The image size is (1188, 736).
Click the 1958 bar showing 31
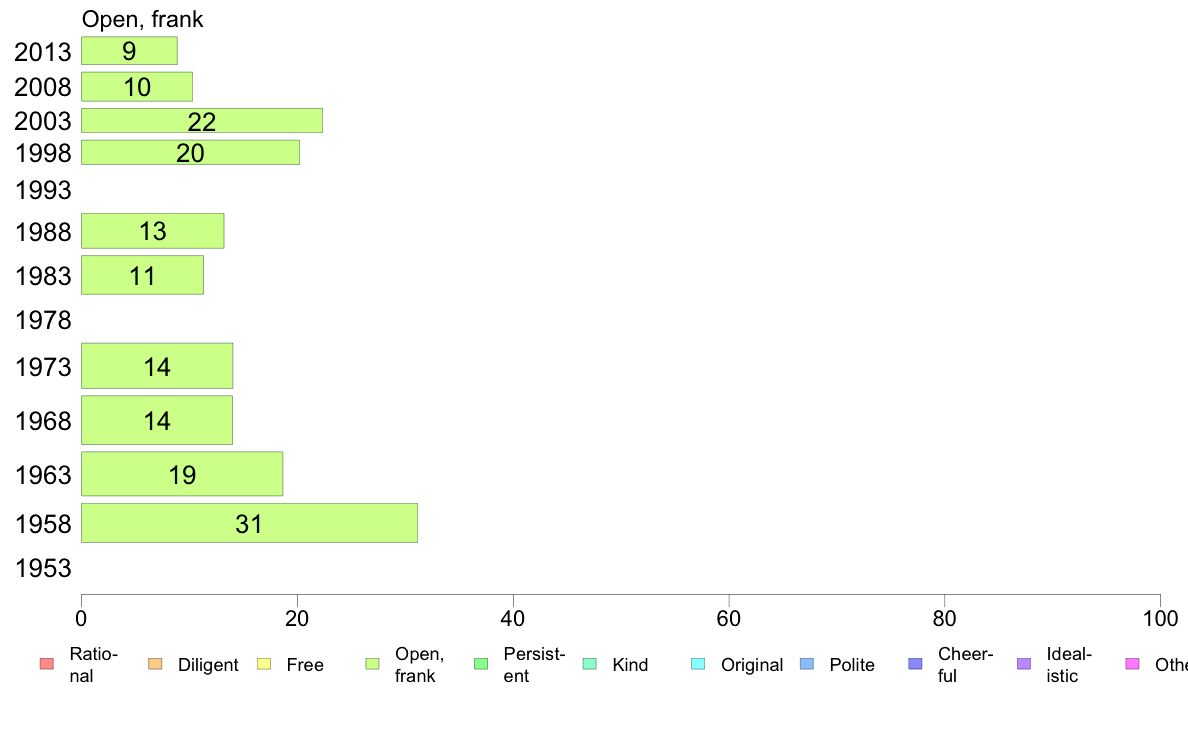point(249,523)
